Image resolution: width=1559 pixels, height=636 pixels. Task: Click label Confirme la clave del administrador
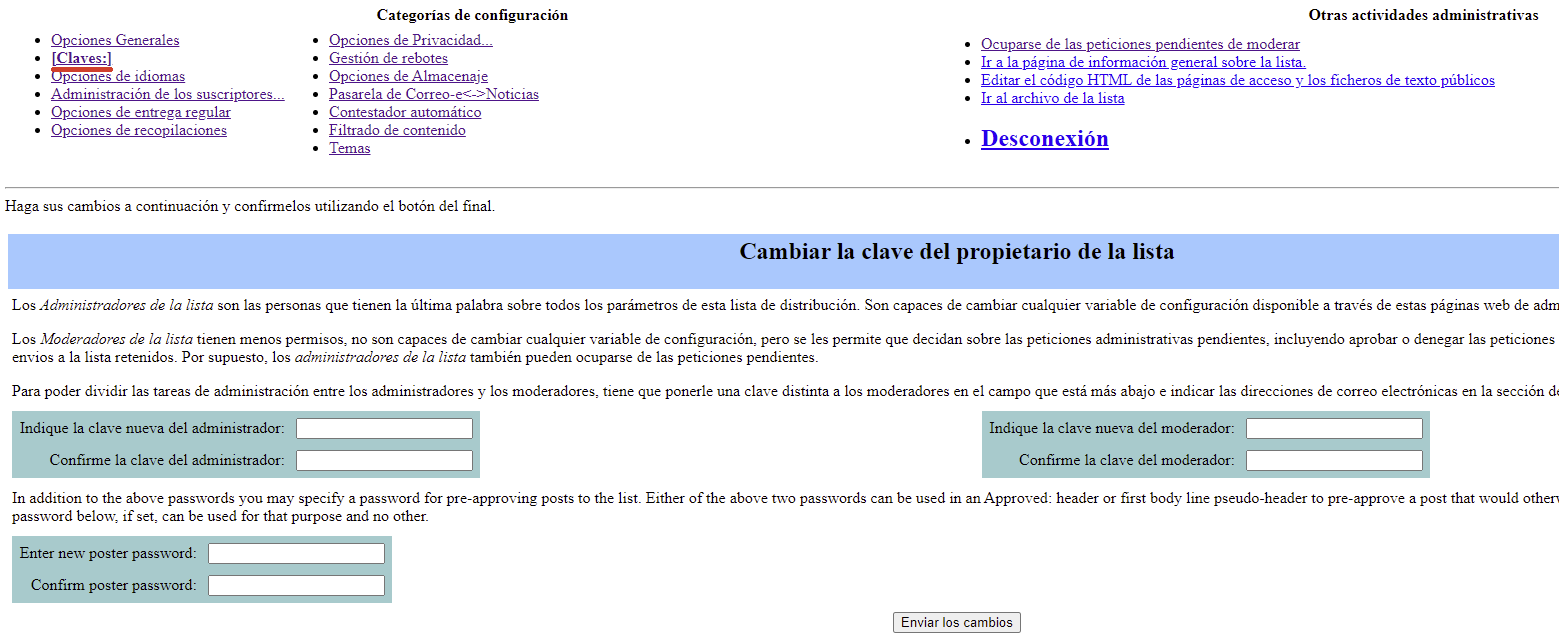tap(167, 460)
